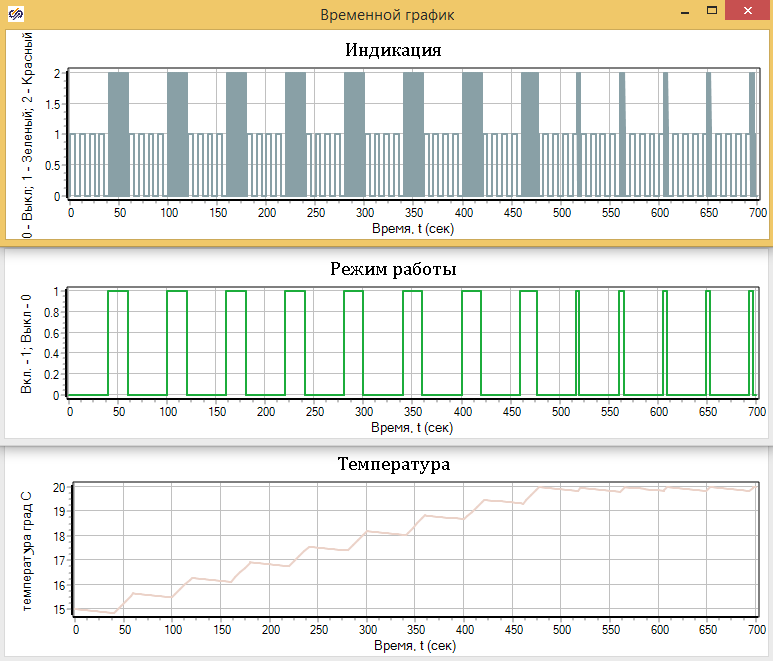Click the 0 tick on Температура time axis
Image resolution: width=773 pixels, height=661 pixels.
click(x=76, y=631)
